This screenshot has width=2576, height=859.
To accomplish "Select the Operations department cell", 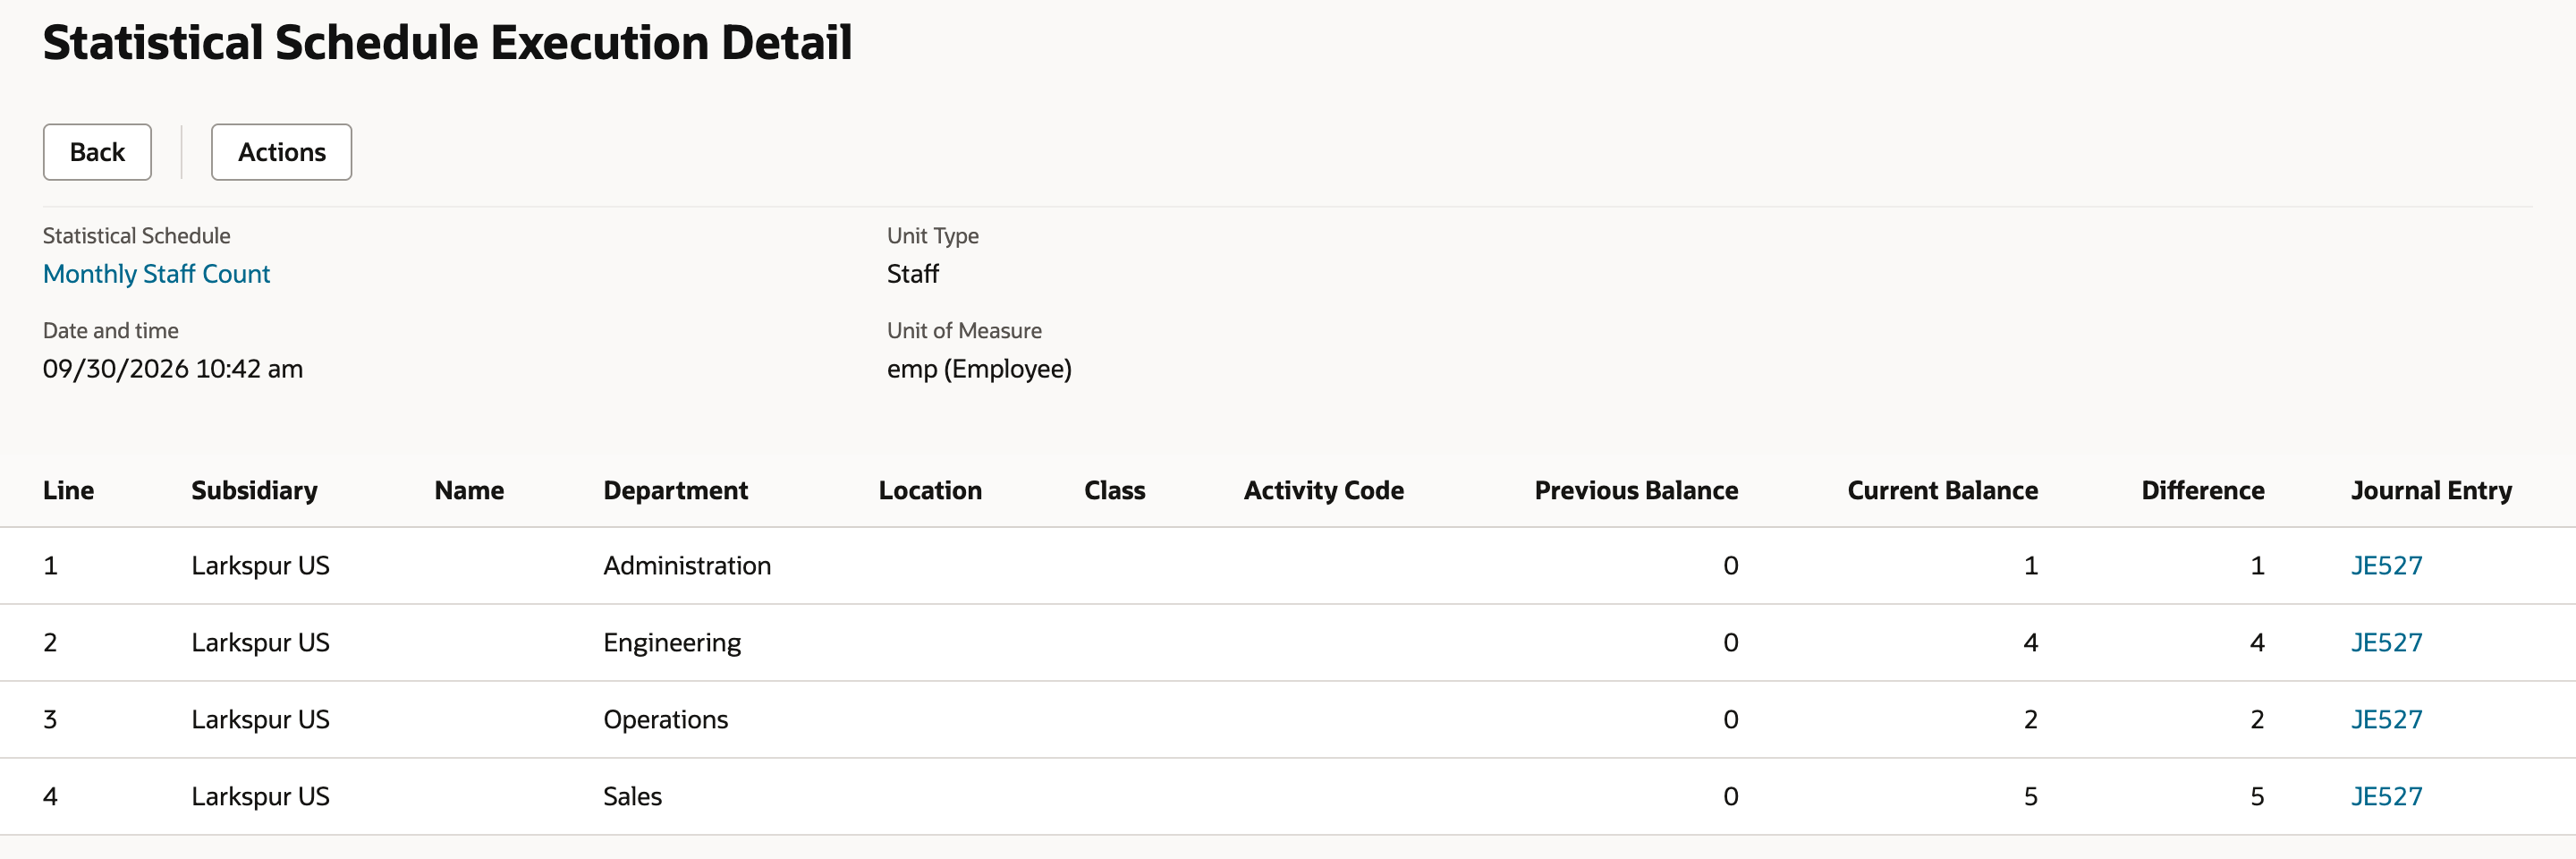I will [665, 720].
